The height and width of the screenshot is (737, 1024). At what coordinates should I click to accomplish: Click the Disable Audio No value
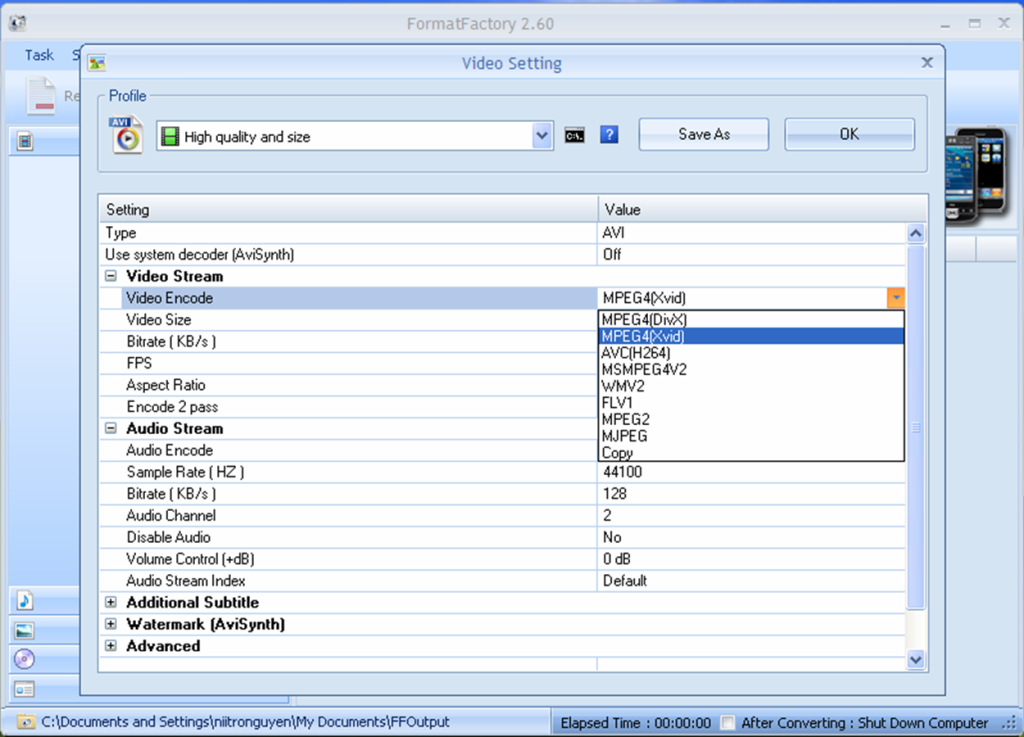click(x=612, y=537)
